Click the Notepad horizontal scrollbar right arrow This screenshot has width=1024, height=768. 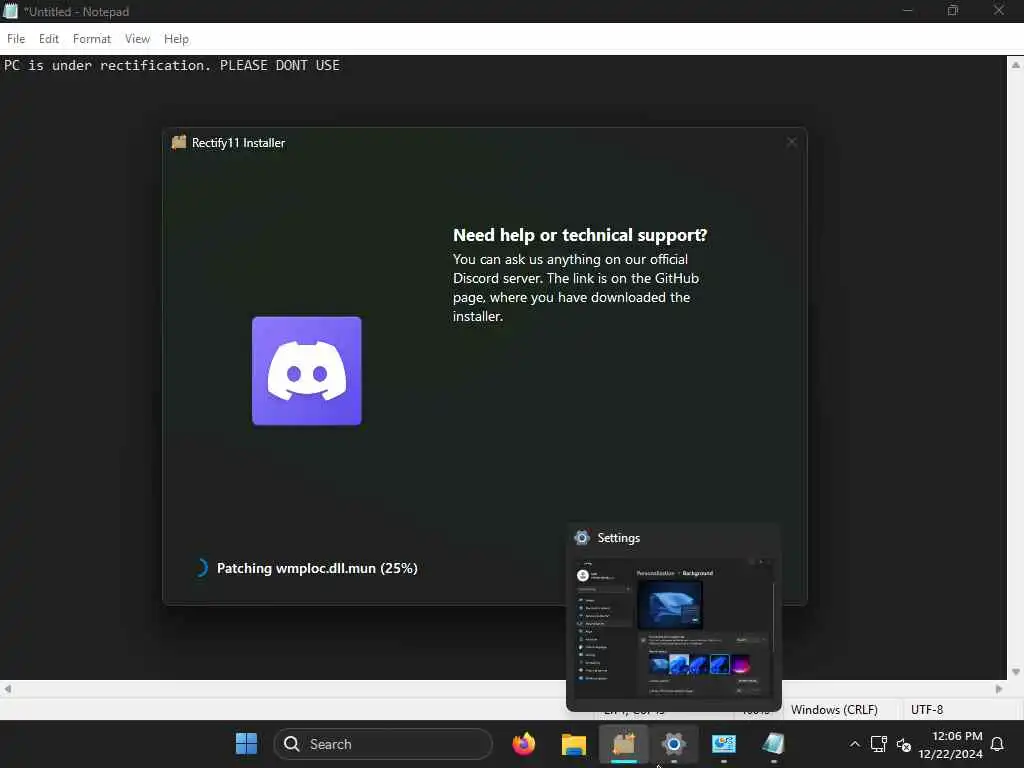[999, 689]
